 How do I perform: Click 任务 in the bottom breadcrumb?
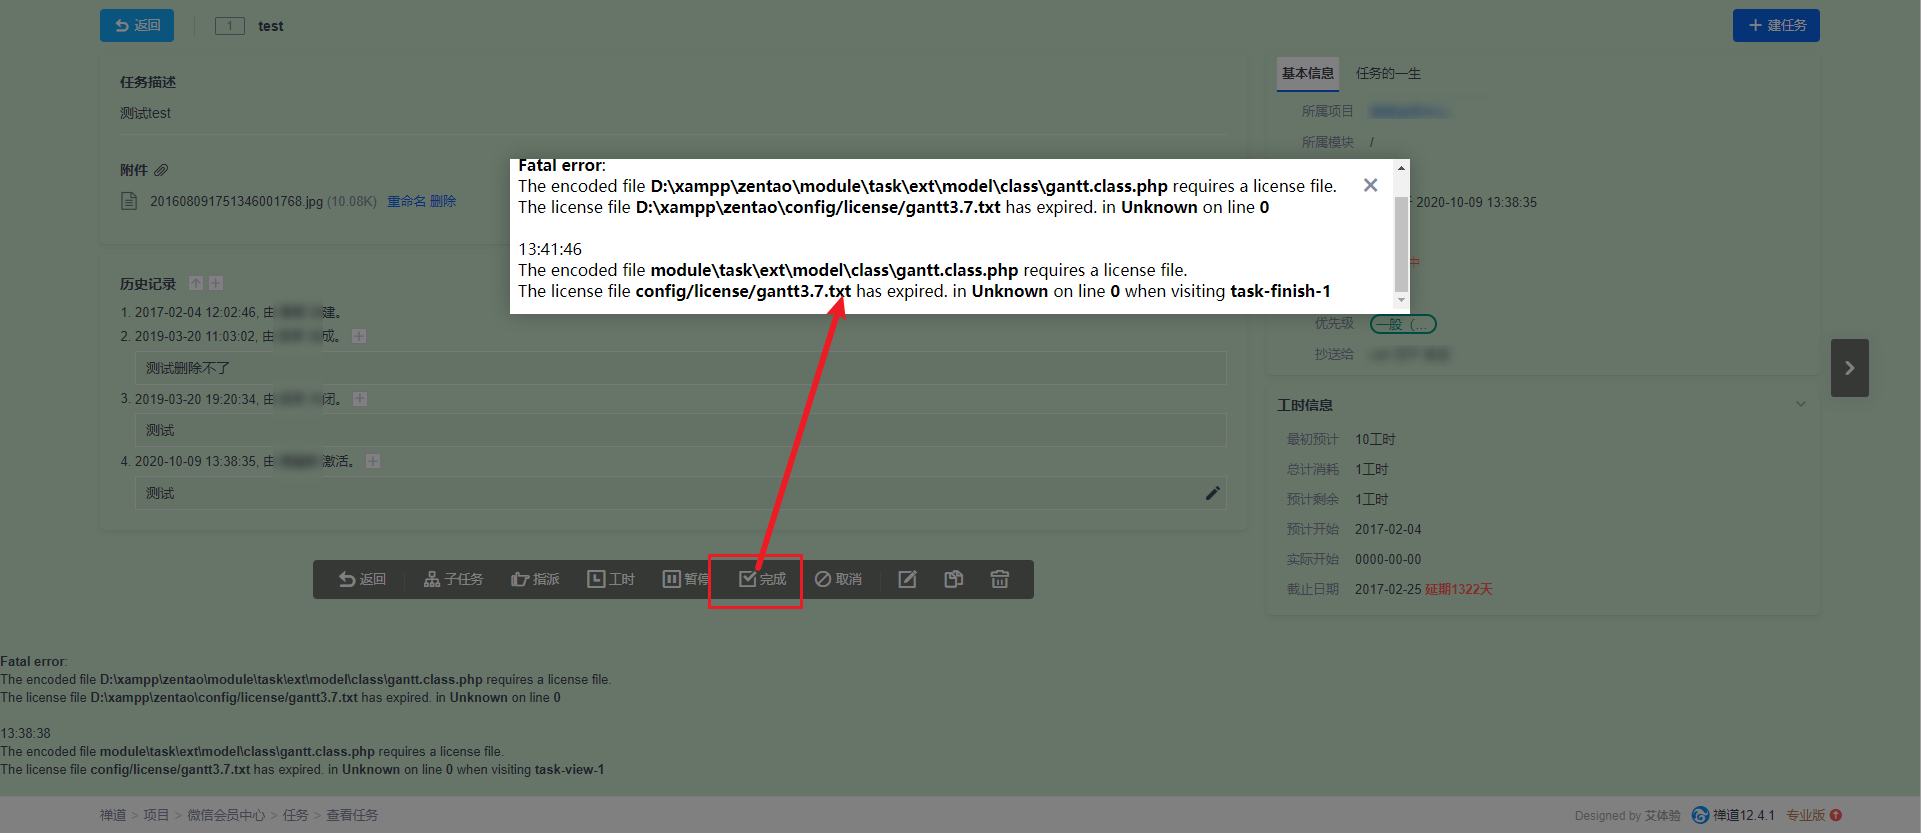[296, 815]
